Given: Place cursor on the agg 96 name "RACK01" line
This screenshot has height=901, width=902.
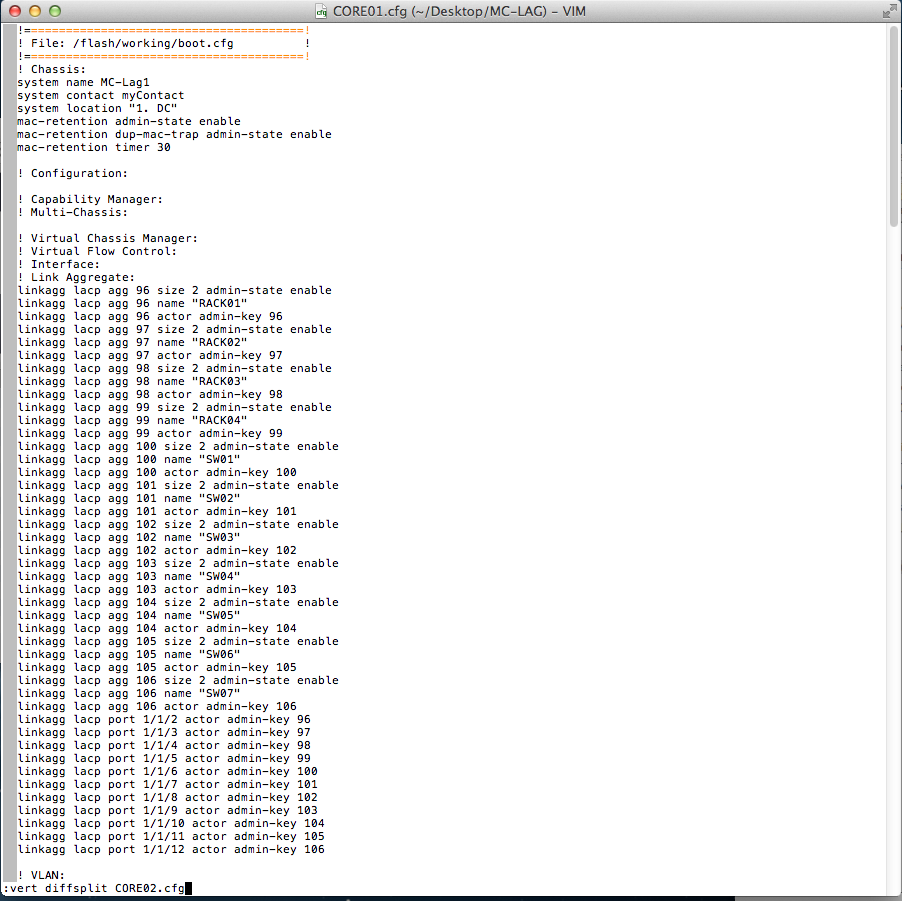Looking at the screenshot, I should [x=132, y=304].
